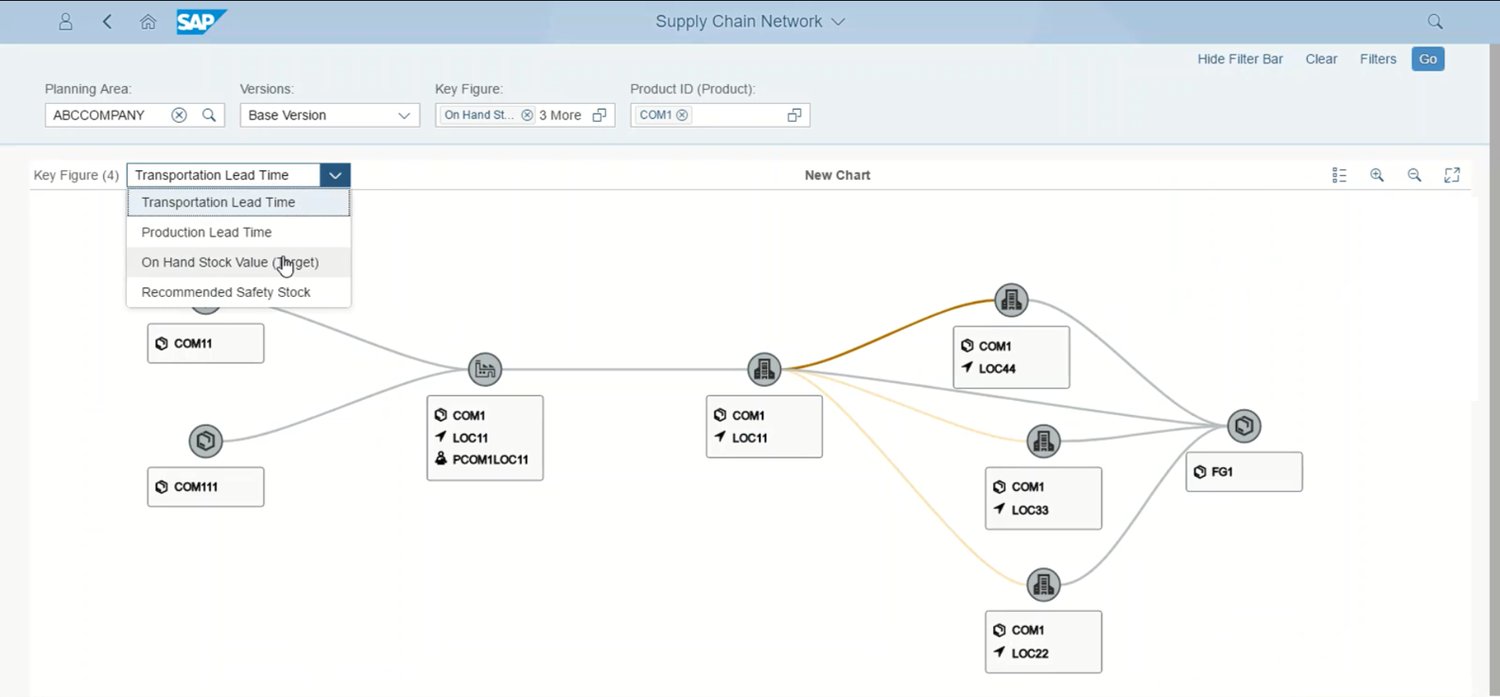Click the LOC33 label
Viewport: 1500px width, 697px height.
tap(1030, 510)
